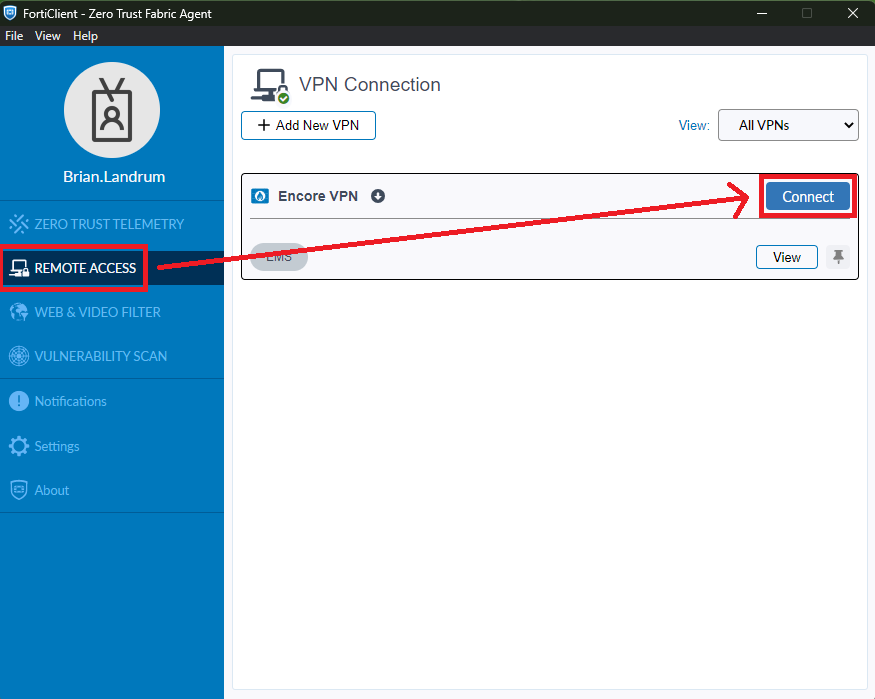Click the EMS tag on Encore VPN
This screenshot has width=875, height=699.
click(279, 257)
